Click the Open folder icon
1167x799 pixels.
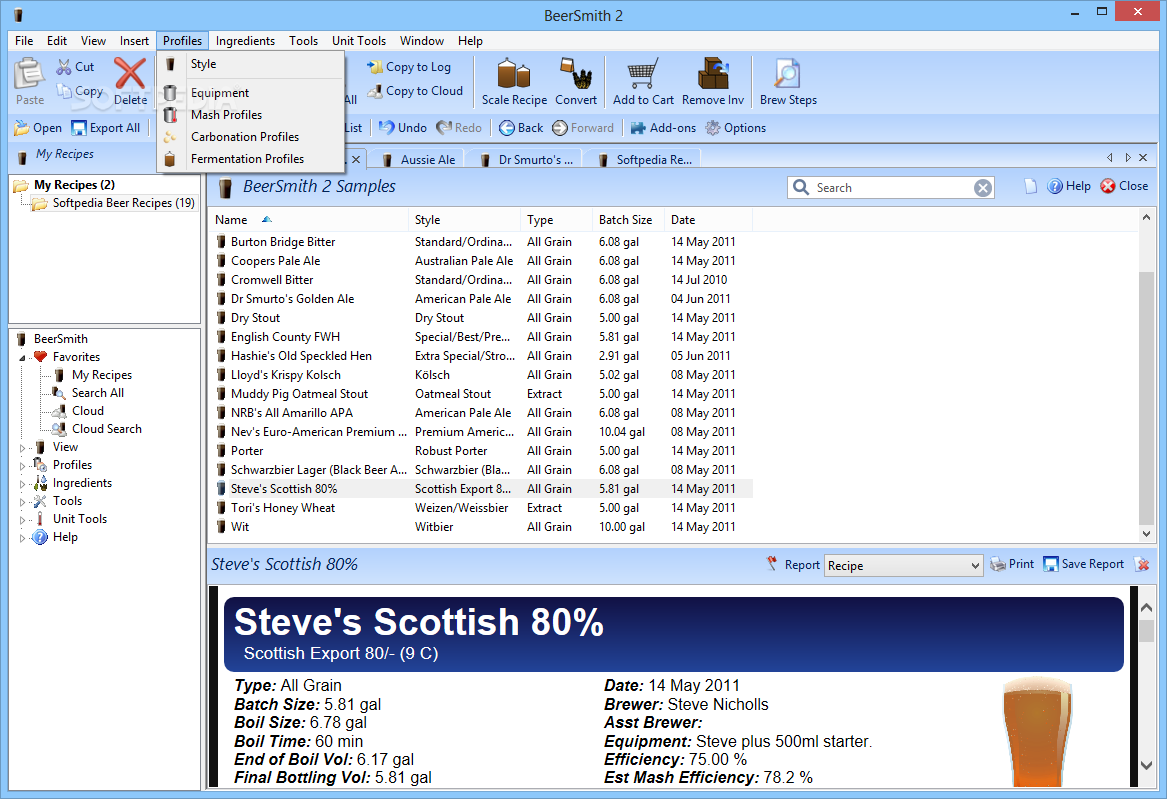click(22, 128)
